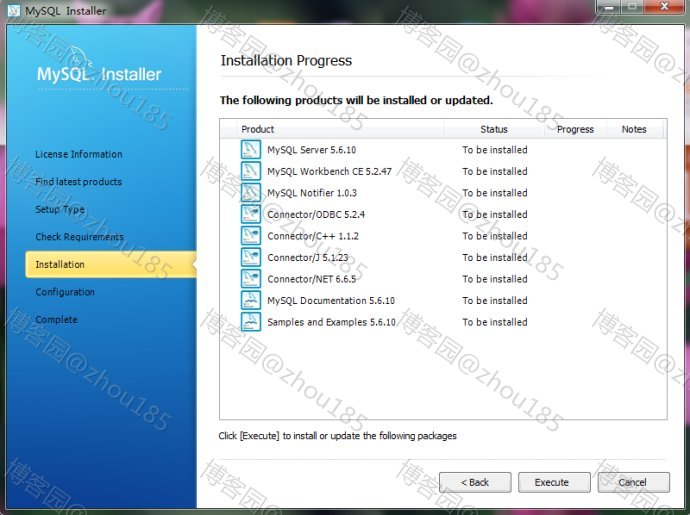The width and height of the screenshot is (690, 515).
Task: Click the MySQL Documentation 5.6.10 icon
Action: coord(251,300)
